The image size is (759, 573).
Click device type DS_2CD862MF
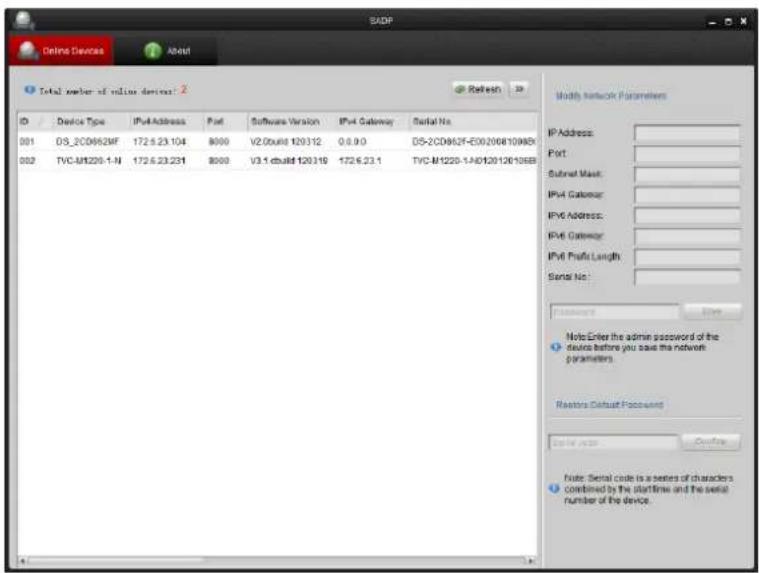pos(87,141)
